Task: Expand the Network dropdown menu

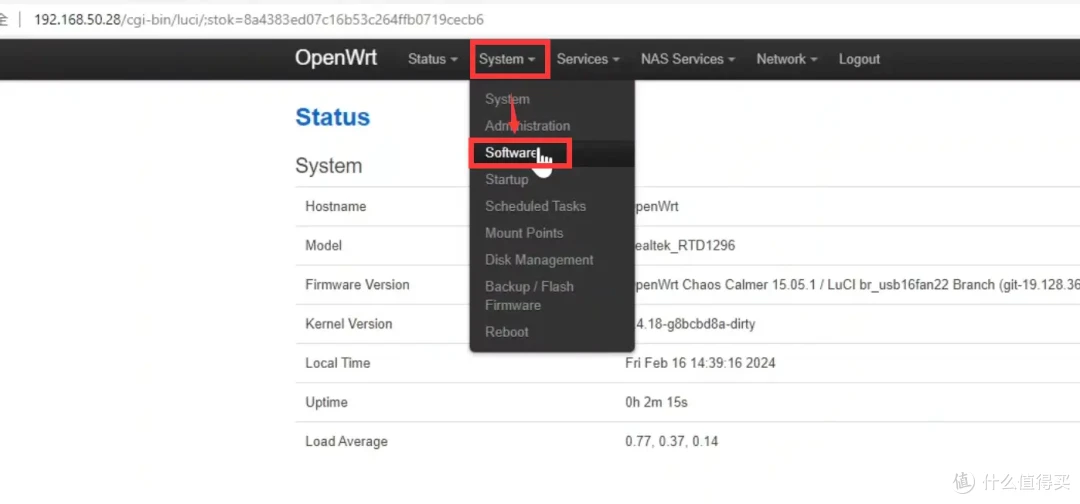Action: (x=787, y=59)
